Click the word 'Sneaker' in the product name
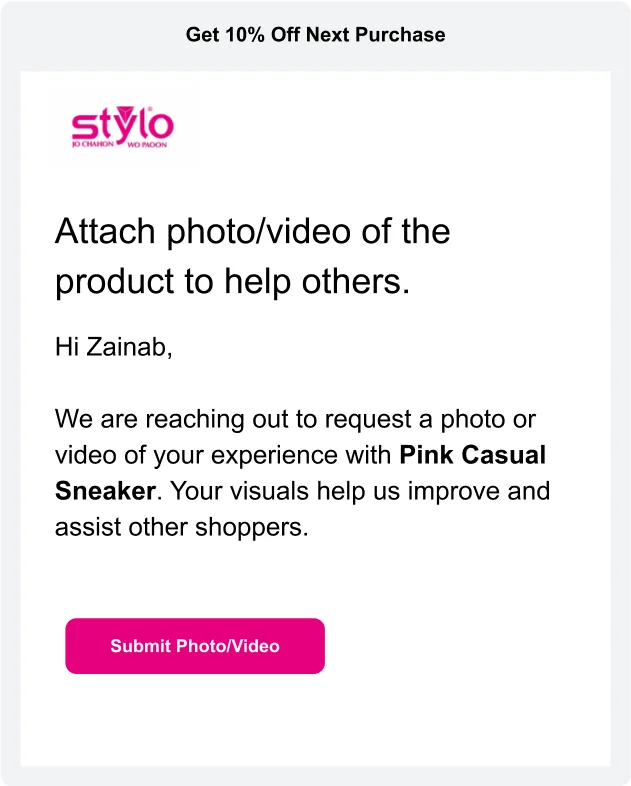Image resolution: width=631 pixels, height=786 pixels. (x=105, y=491)
